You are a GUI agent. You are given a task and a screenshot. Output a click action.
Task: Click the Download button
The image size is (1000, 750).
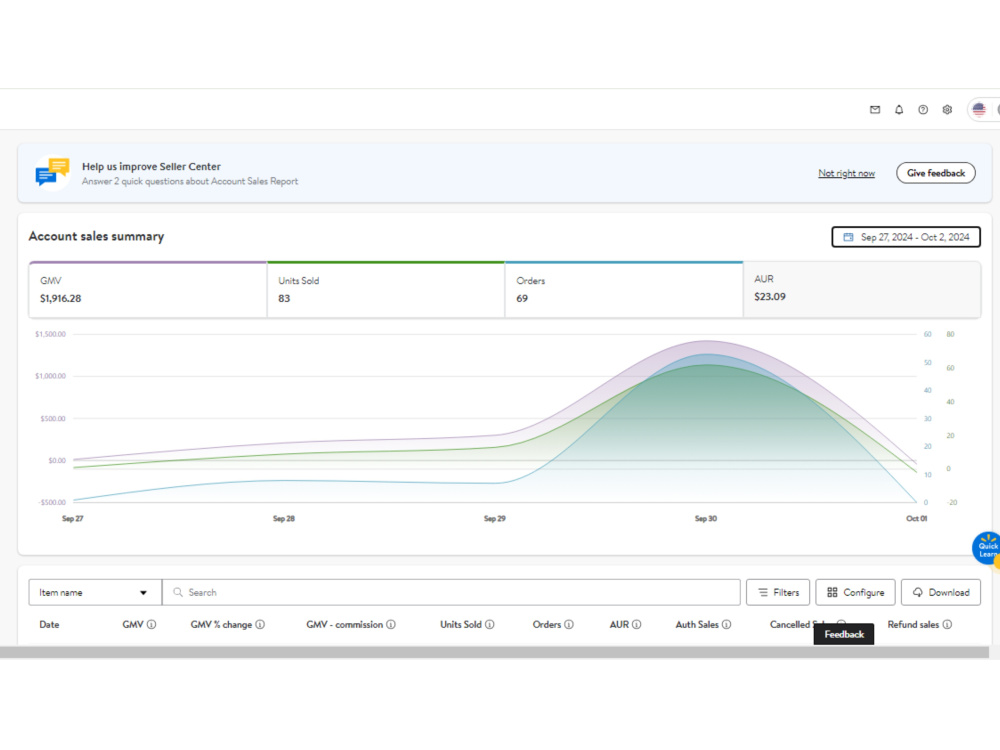941,592
